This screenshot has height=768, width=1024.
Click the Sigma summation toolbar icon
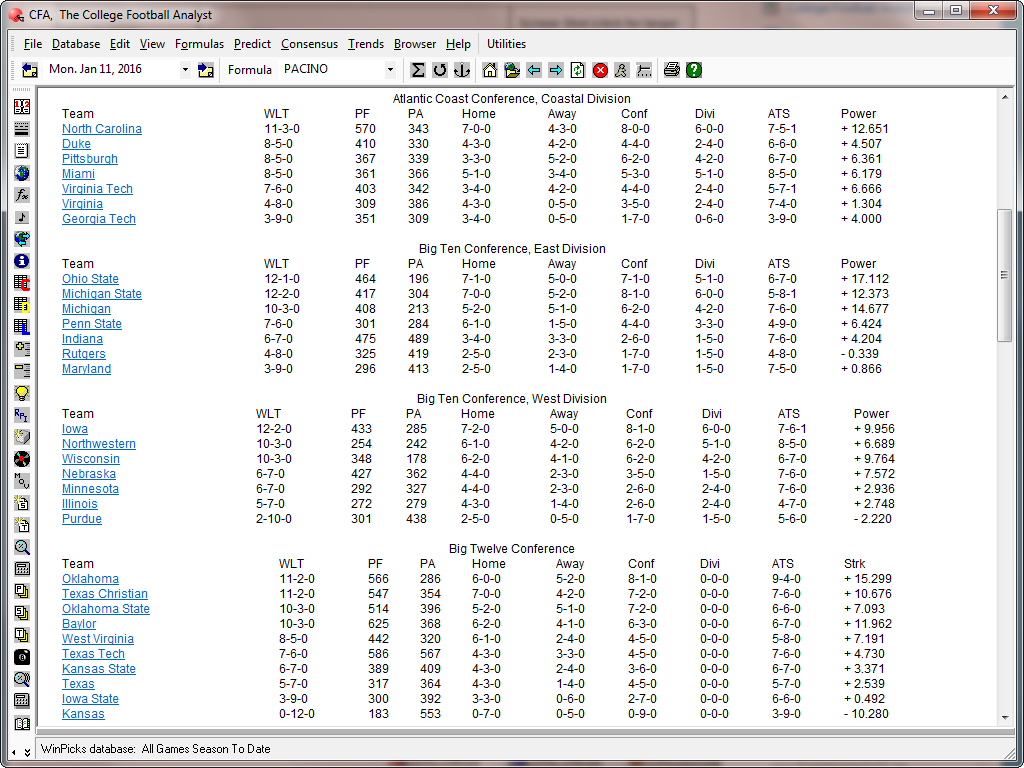coord(418,70)
